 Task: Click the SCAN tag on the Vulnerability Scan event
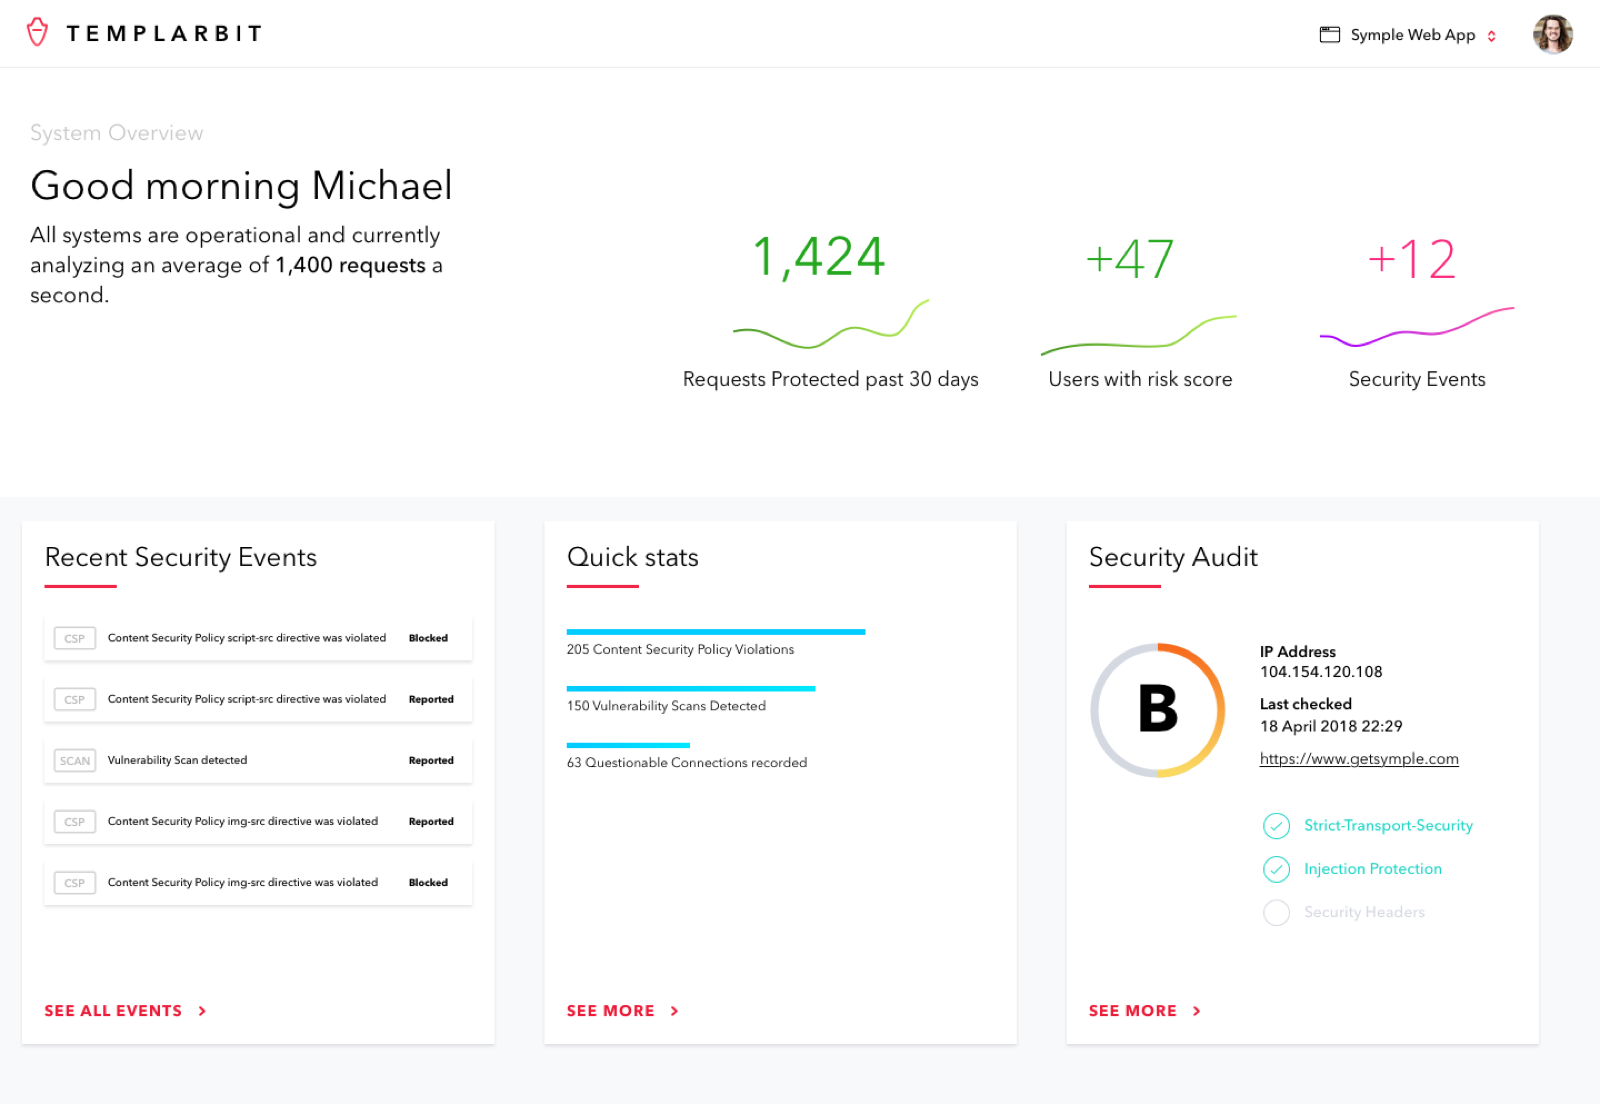click(75, 761)
